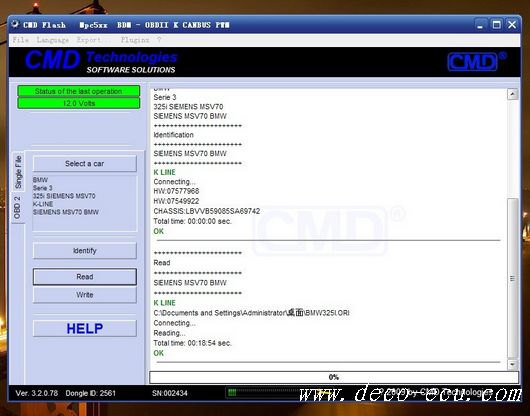Click Serie 3 in the log
The image size is (530, 416).
(x=165, y=97)
